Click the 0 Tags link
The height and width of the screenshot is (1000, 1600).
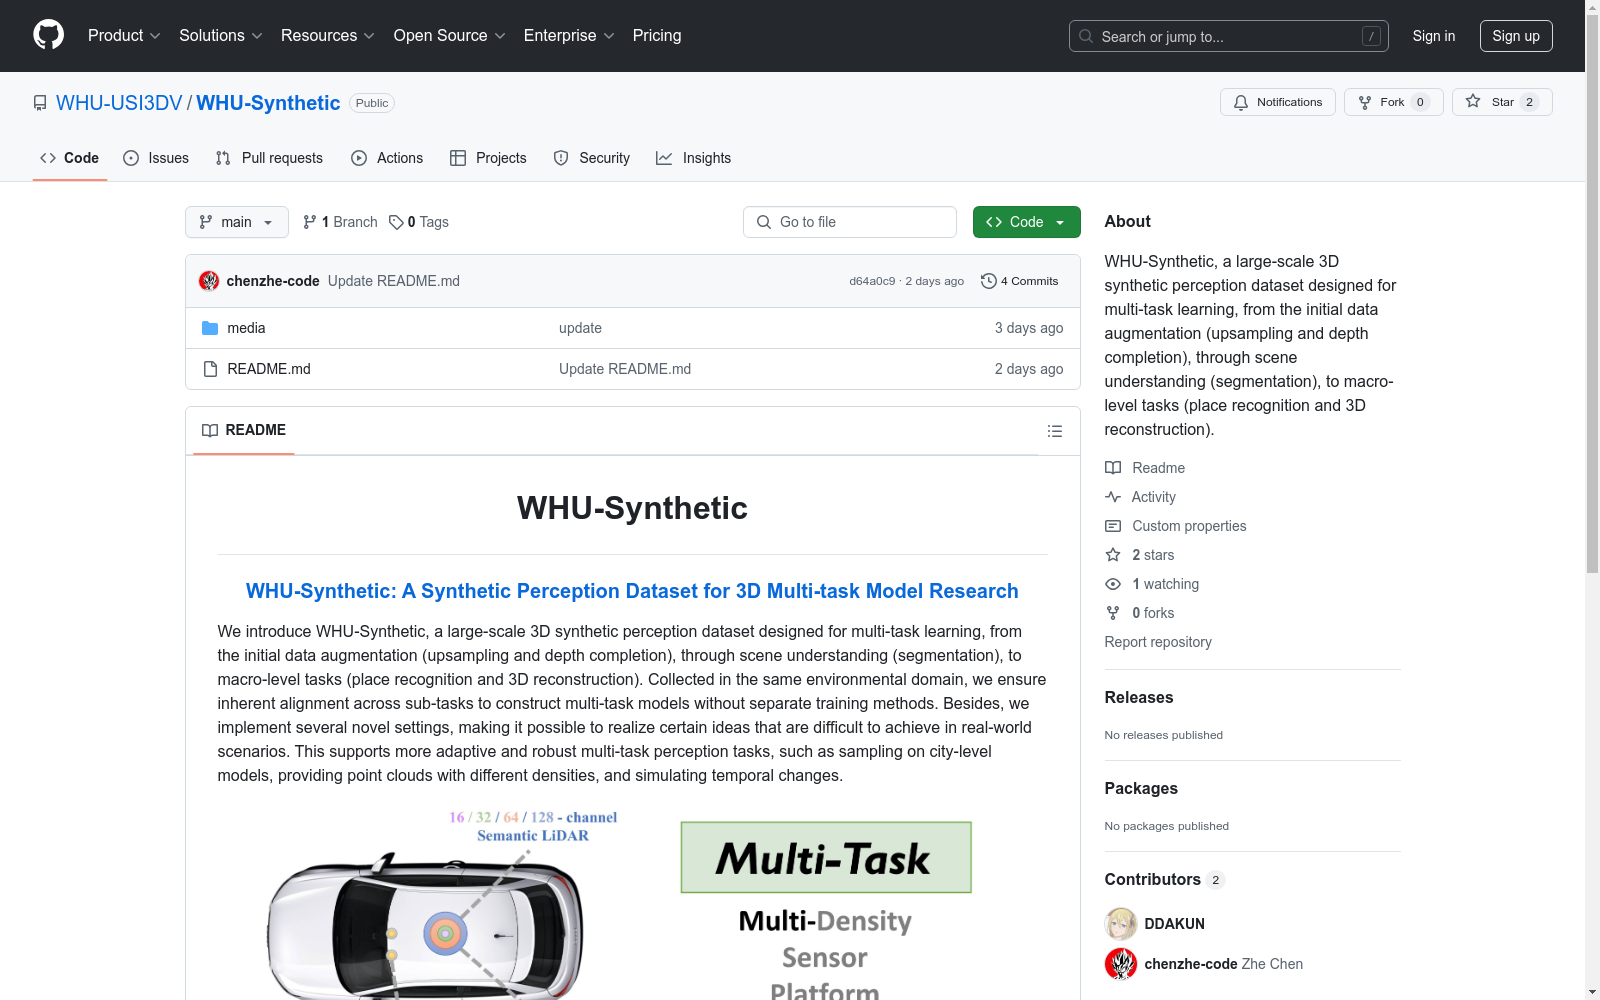click(419, 222)
